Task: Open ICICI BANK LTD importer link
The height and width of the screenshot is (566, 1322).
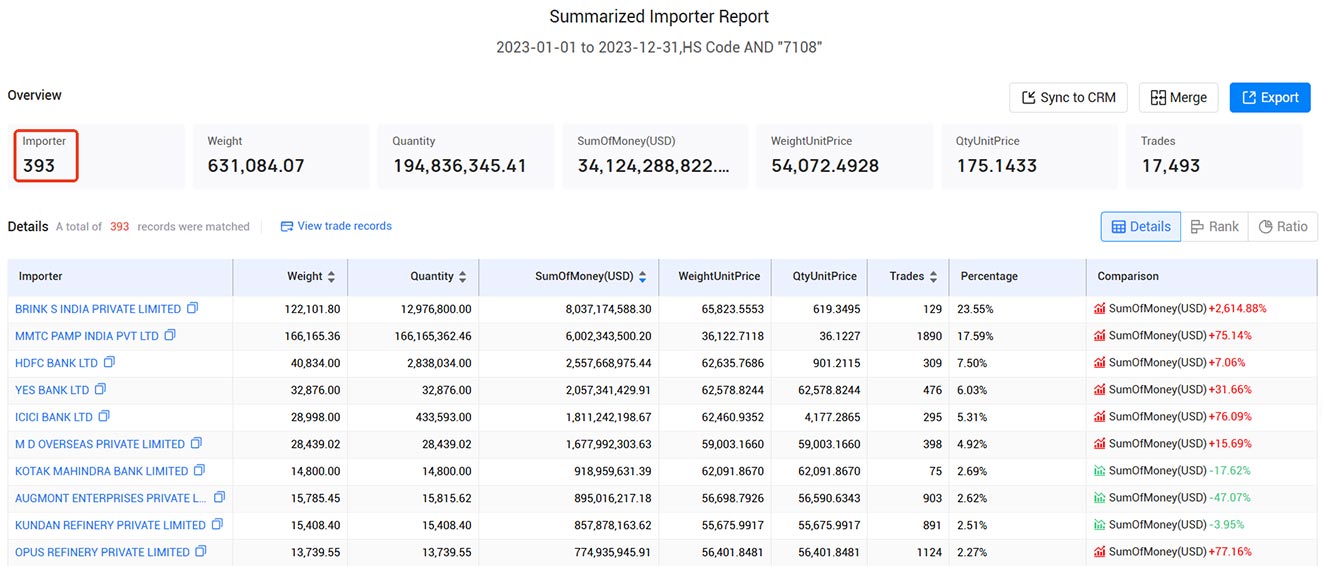Action: pos(54,417)
